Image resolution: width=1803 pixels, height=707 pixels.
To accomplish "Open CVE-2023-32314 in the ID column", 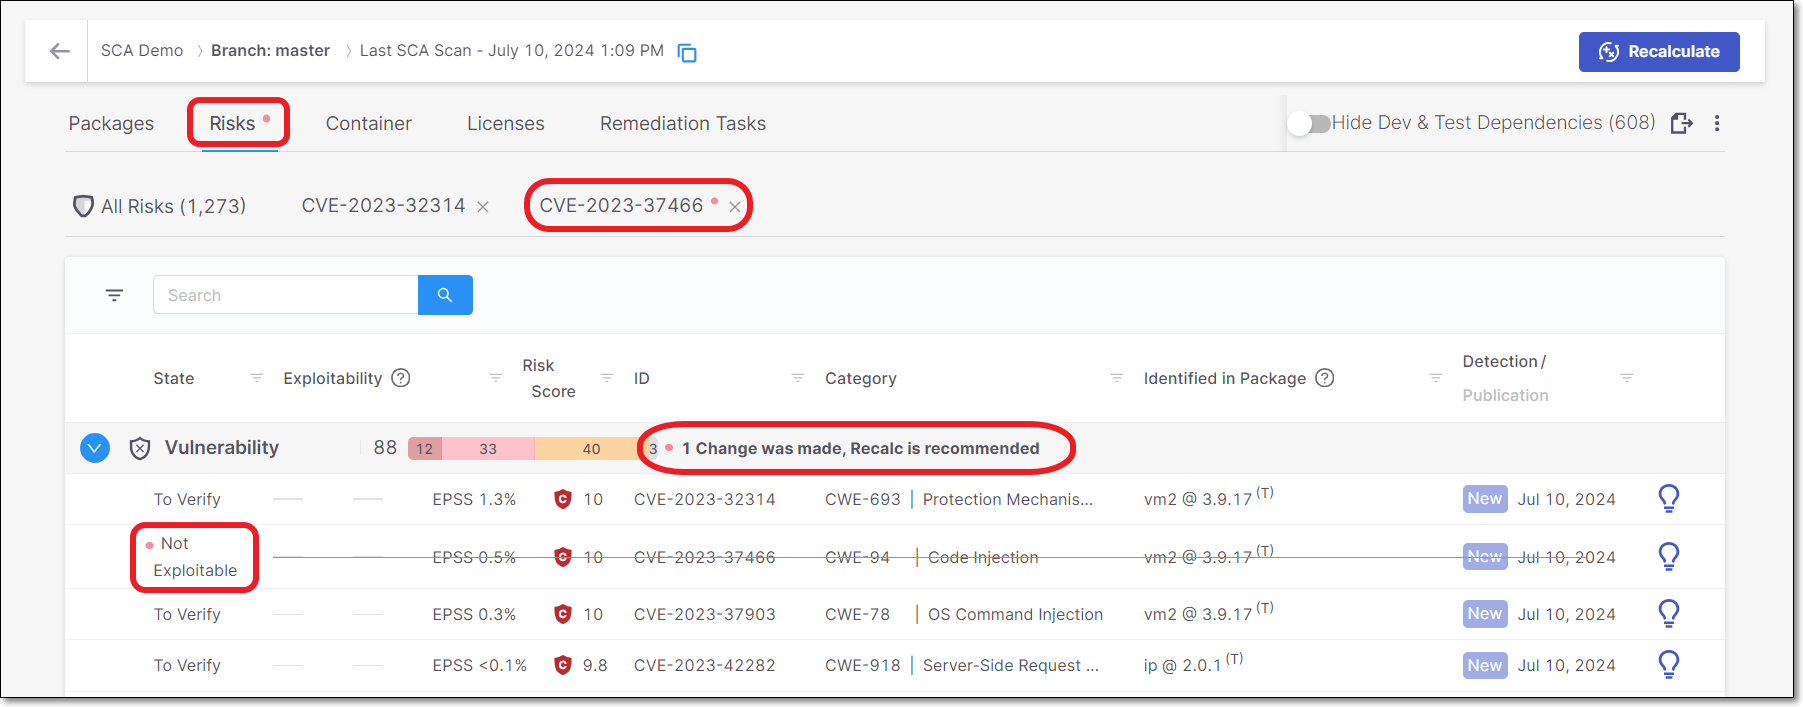I will coord(705,499).
